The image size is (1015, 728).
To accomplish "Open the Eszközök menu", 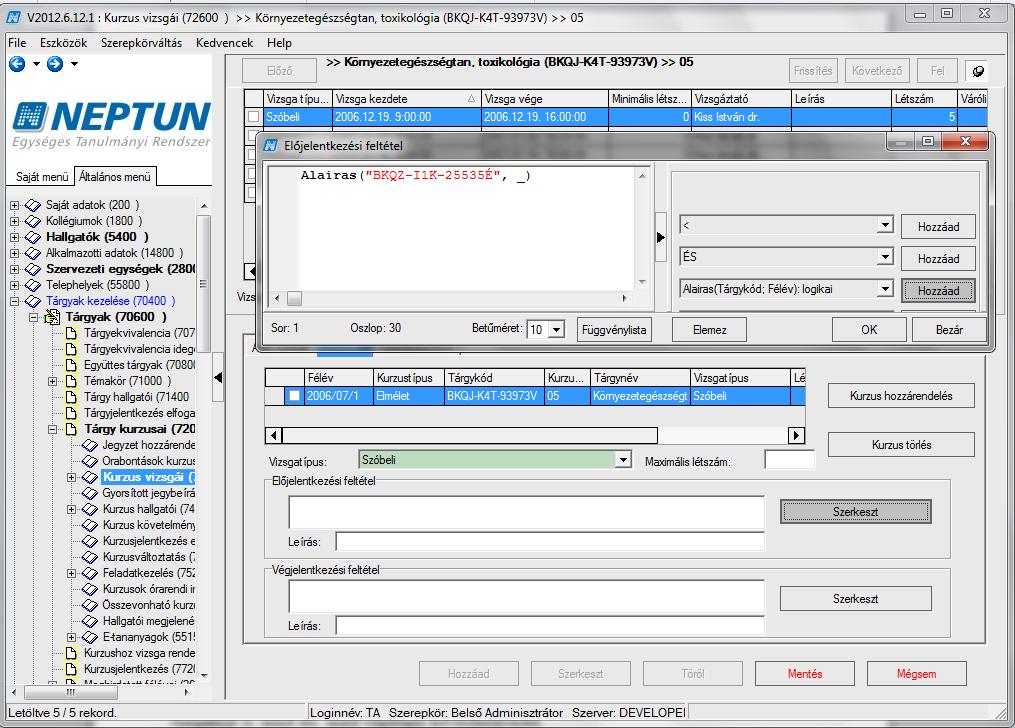I will point(63,43).
